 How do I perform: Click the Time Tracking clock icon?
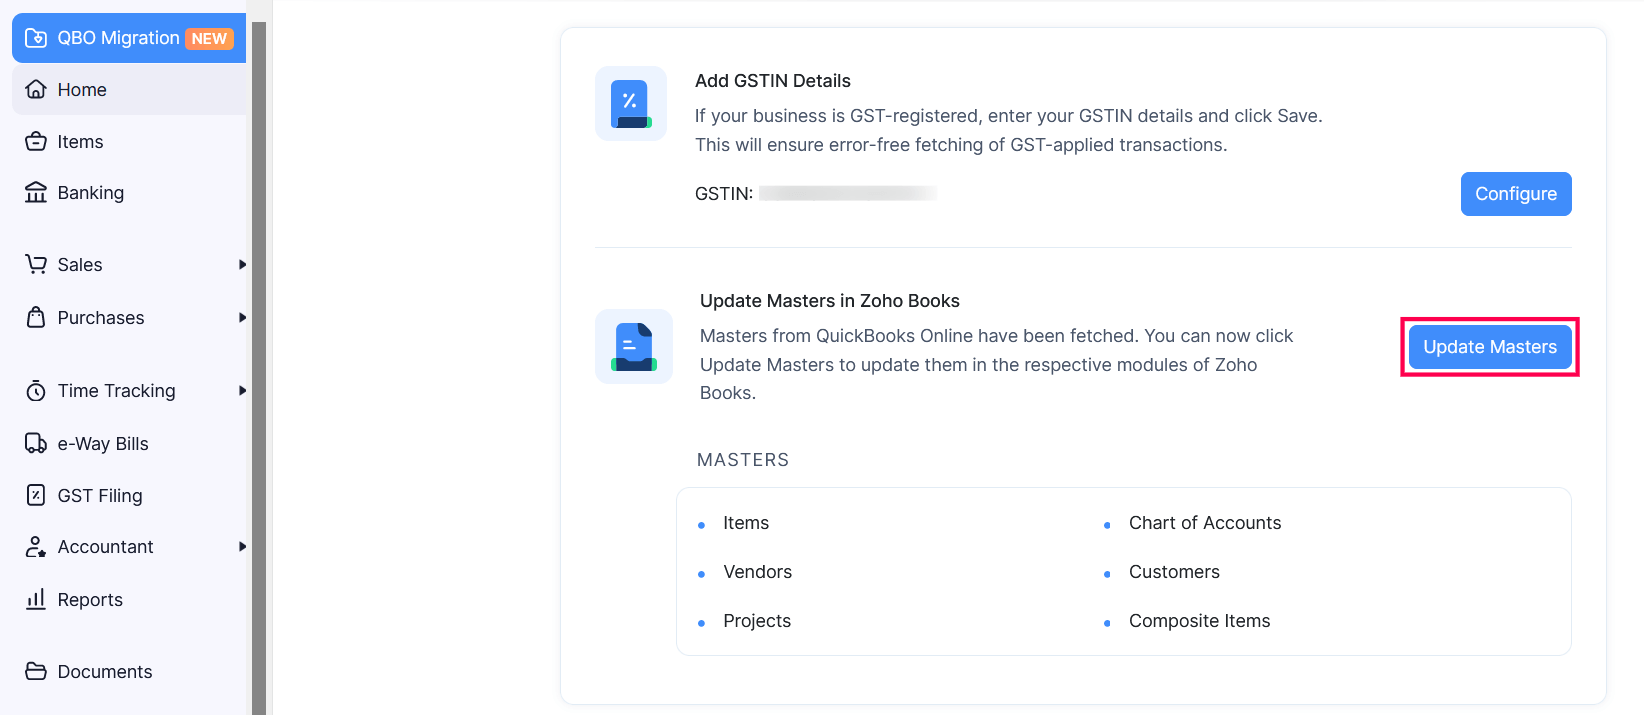click(x=36, y=390)
